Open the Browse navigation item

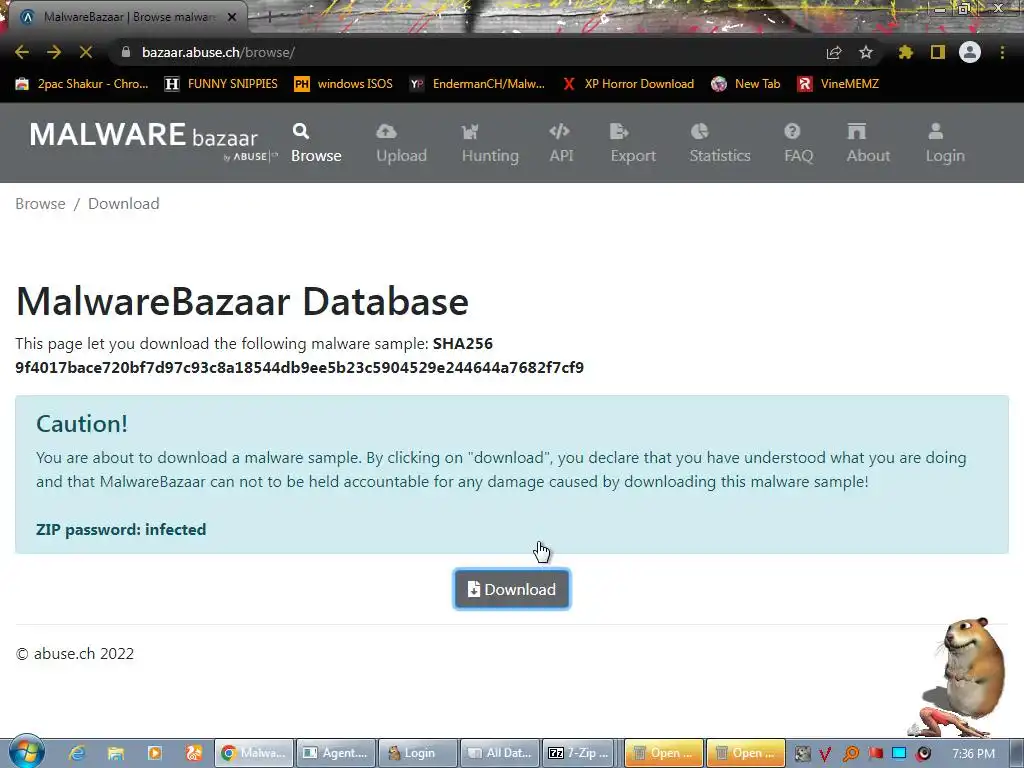[x=316, y=143]
